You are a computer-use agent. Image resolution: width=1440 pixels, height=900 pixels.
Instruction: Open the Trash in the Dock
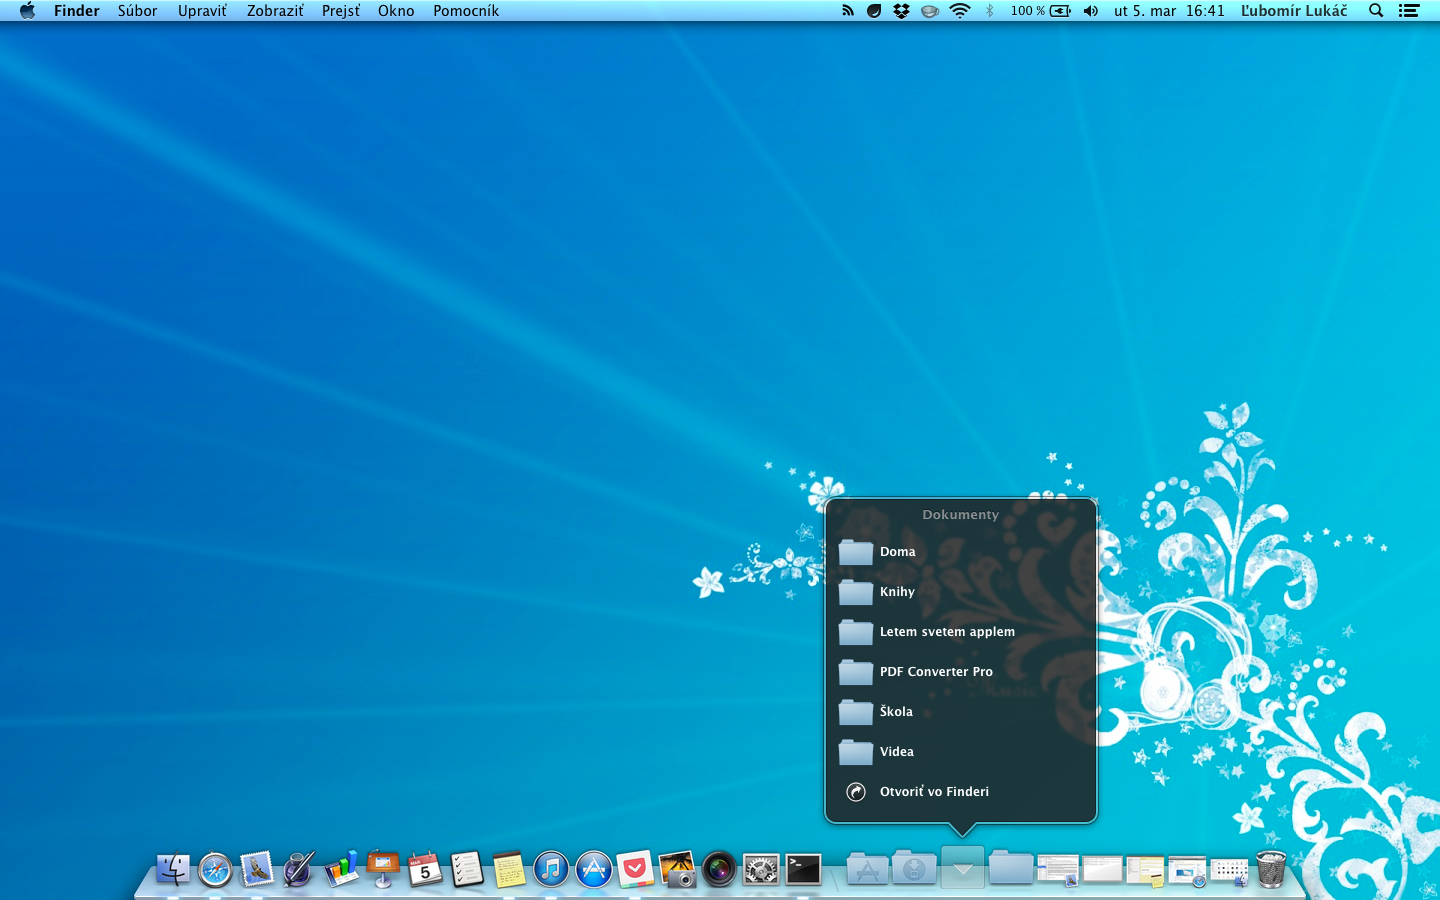coord(1270,869)
